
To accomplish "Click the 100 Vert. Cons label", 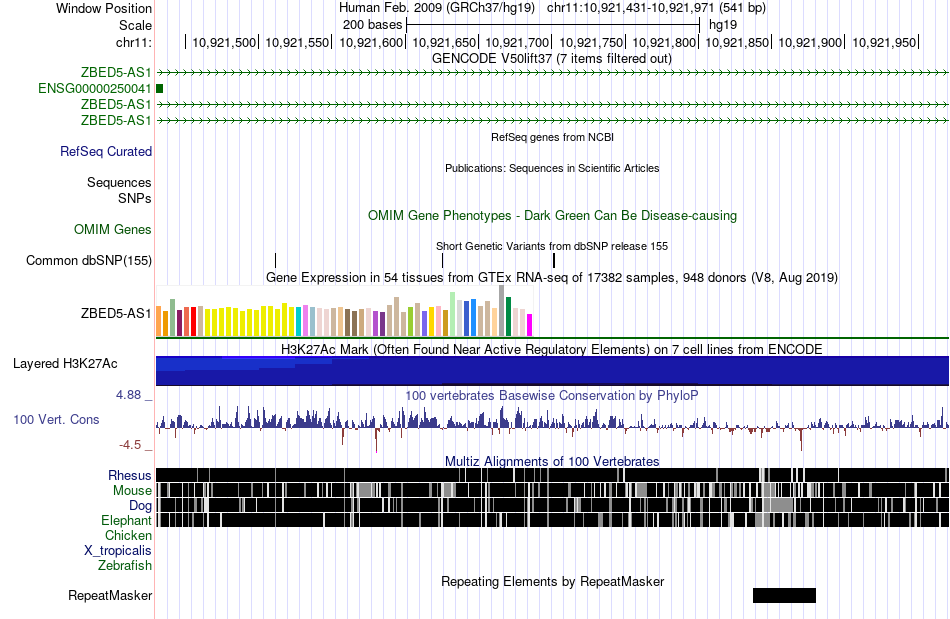I will [x=56, y=419].
